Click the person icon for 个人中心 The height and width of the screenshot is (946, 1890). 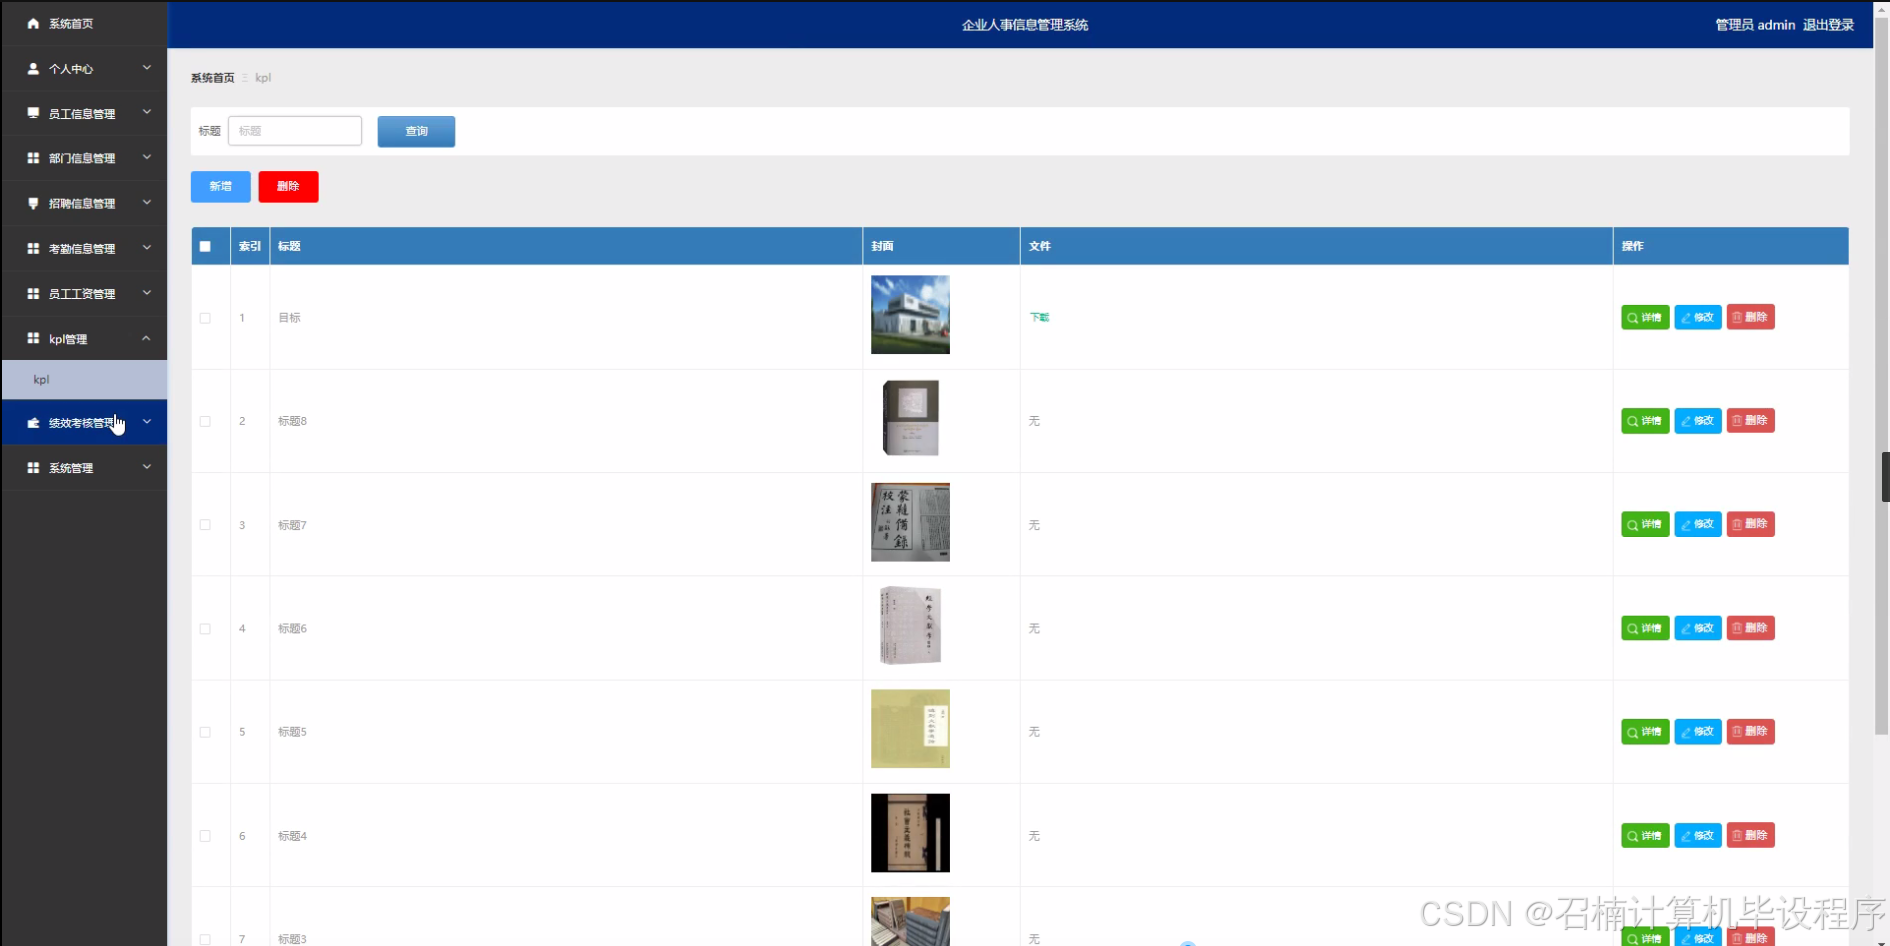33,69
